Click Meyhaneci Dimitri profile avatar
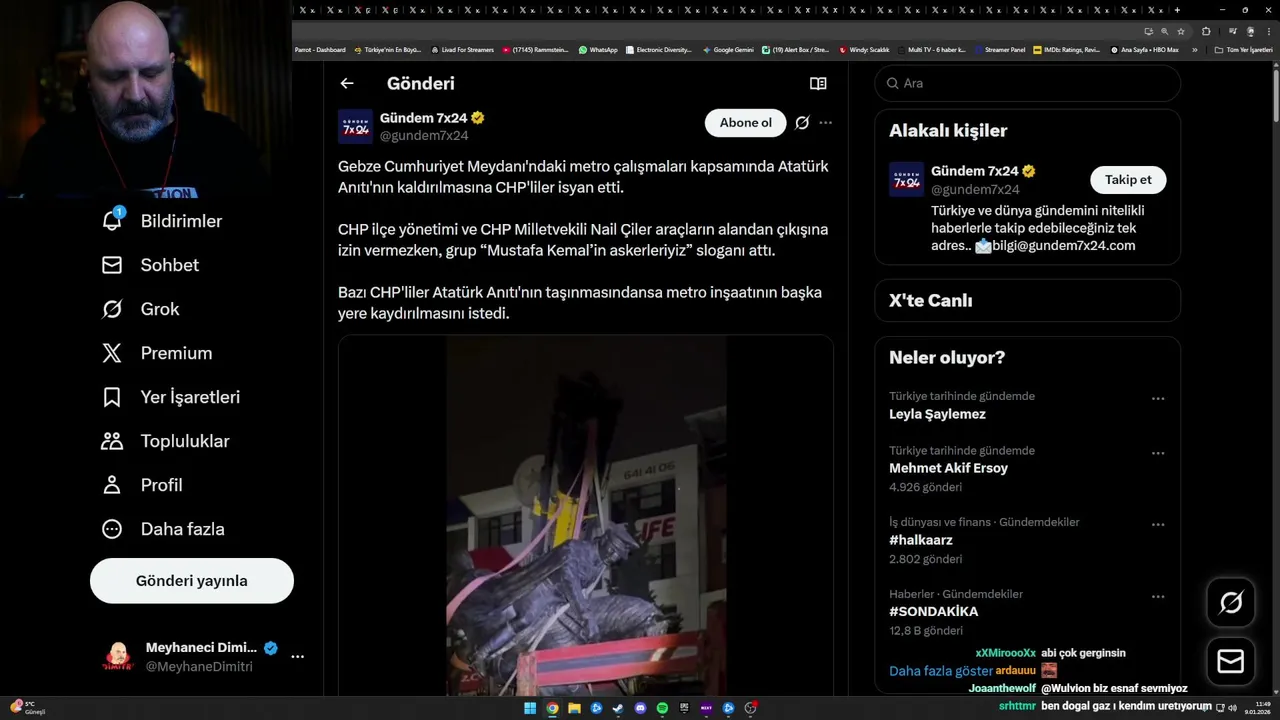 click(118, 657)
